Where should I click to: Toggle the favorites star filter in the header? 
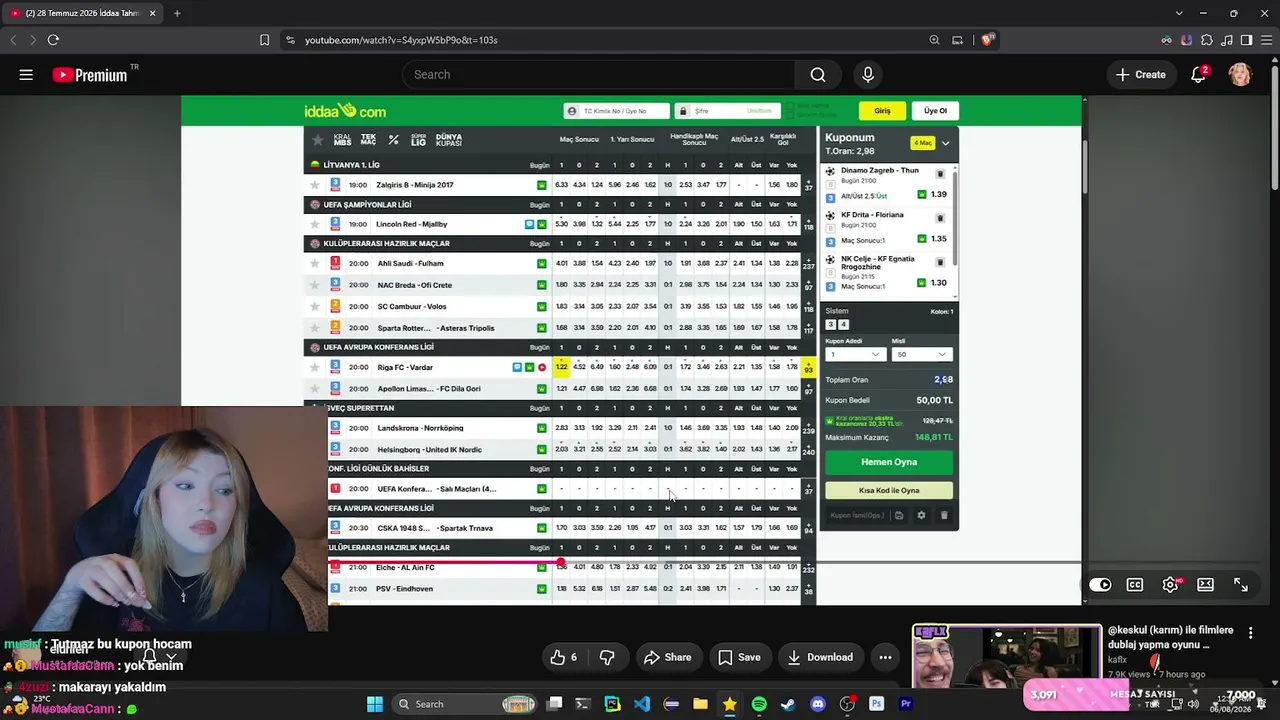click(x=318, y=140)
